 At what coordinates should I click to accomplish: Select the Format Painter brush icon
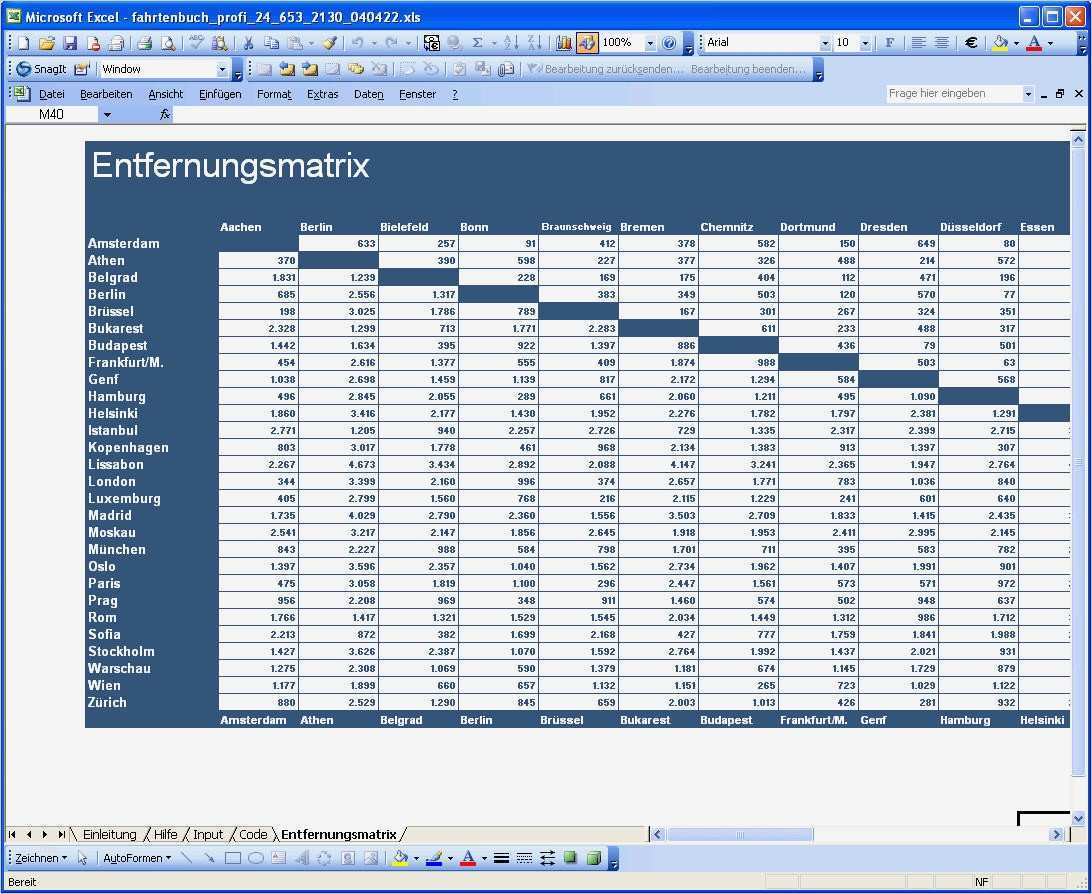pyautogui.click(x=330, y=43)
